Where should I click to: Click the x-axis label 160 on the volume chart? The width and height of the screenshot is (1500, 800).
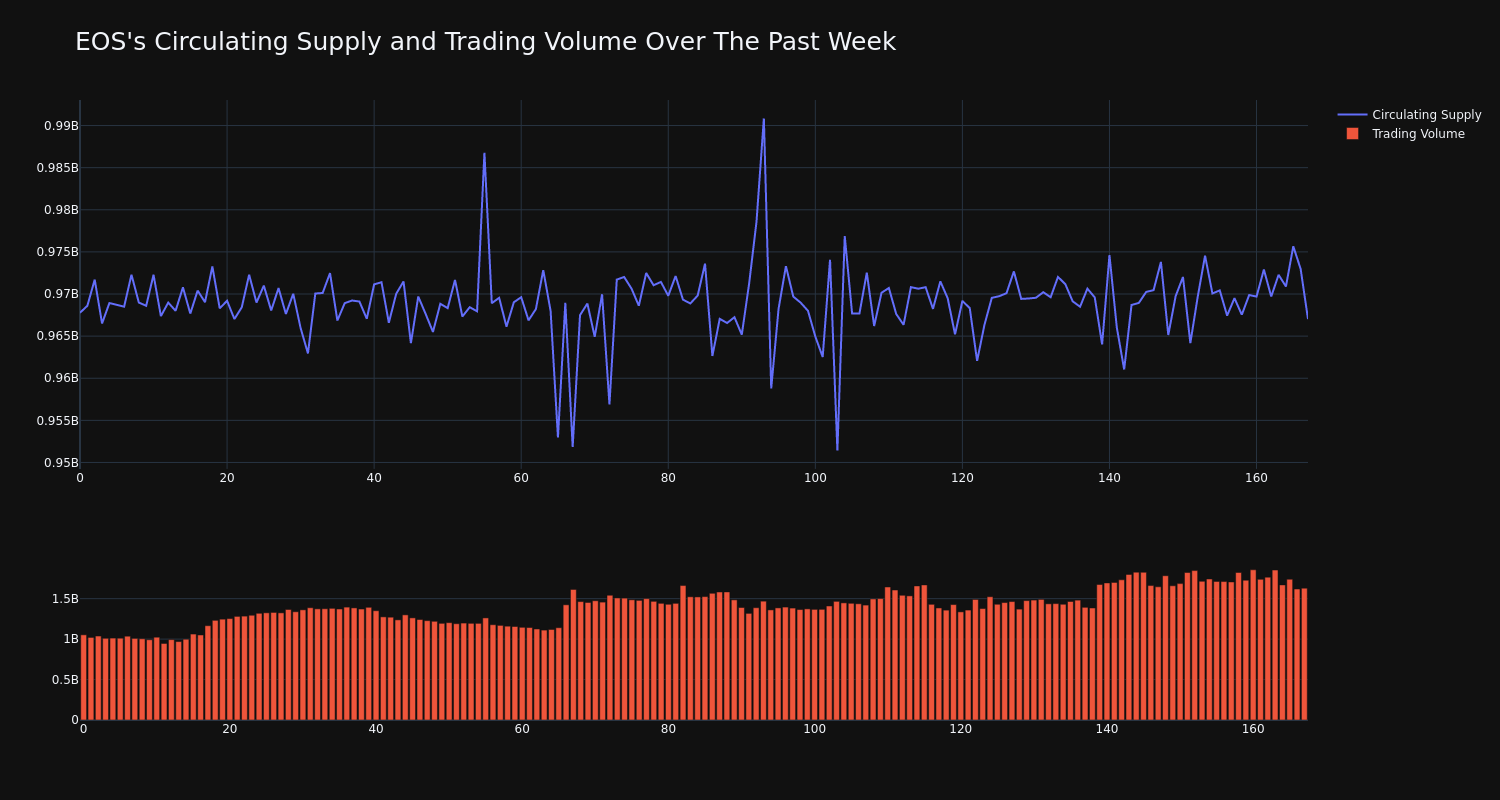click(1253, 729)
